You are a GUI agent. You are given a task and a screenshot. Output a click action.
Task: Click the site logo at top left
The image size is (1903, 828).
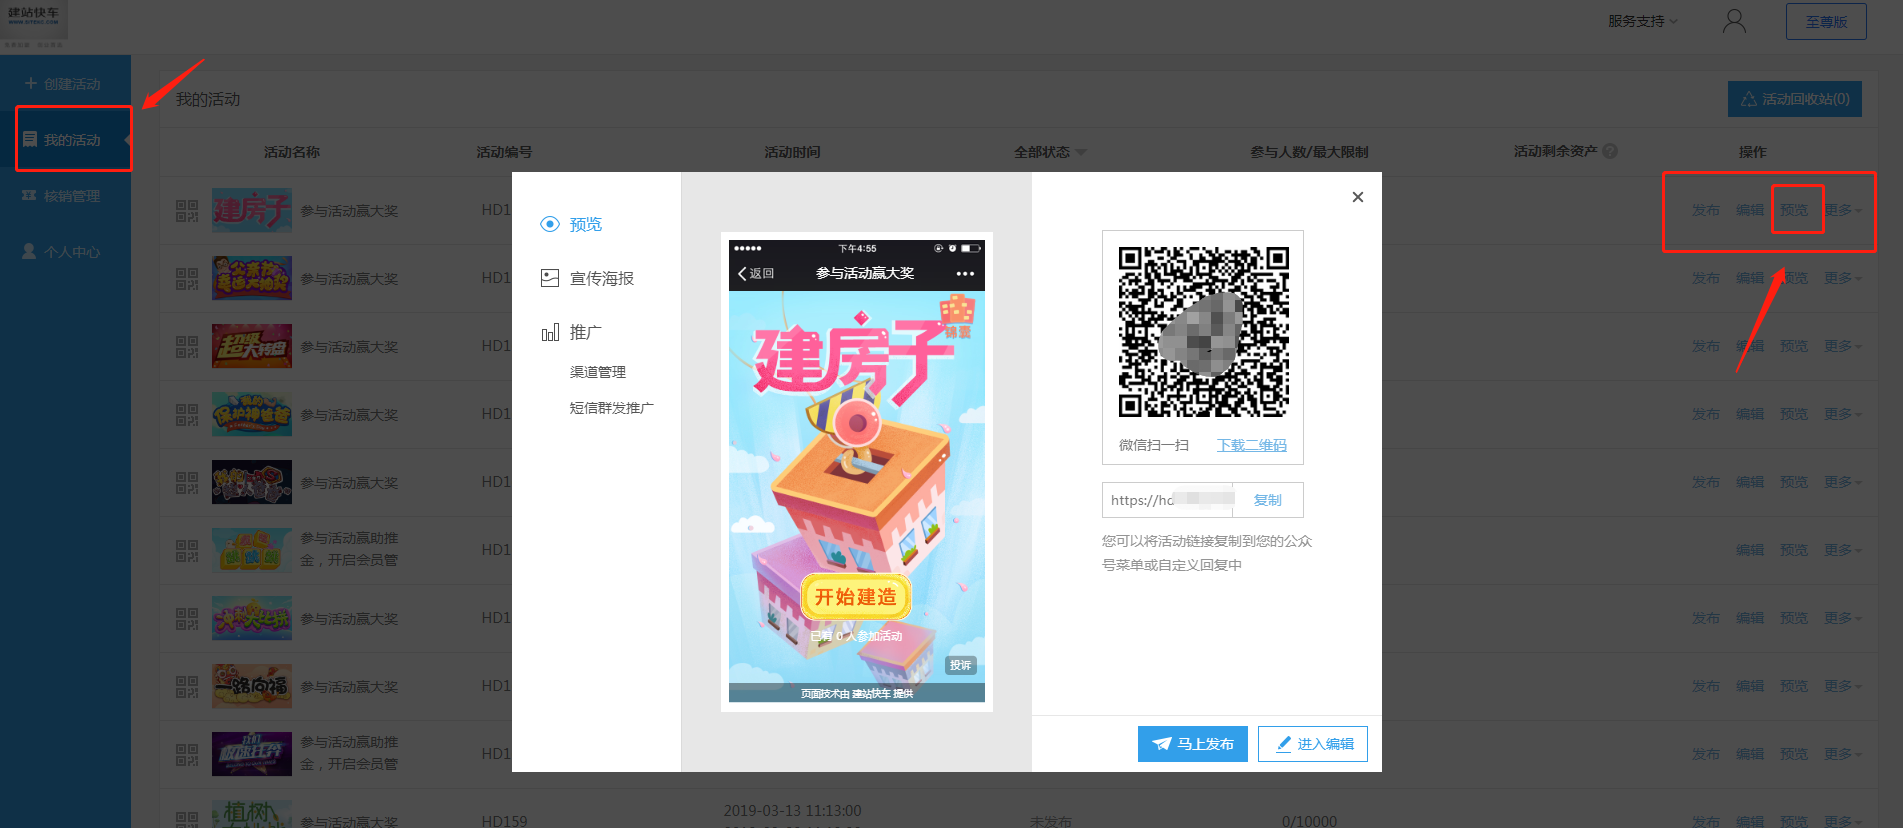(34, 24)
